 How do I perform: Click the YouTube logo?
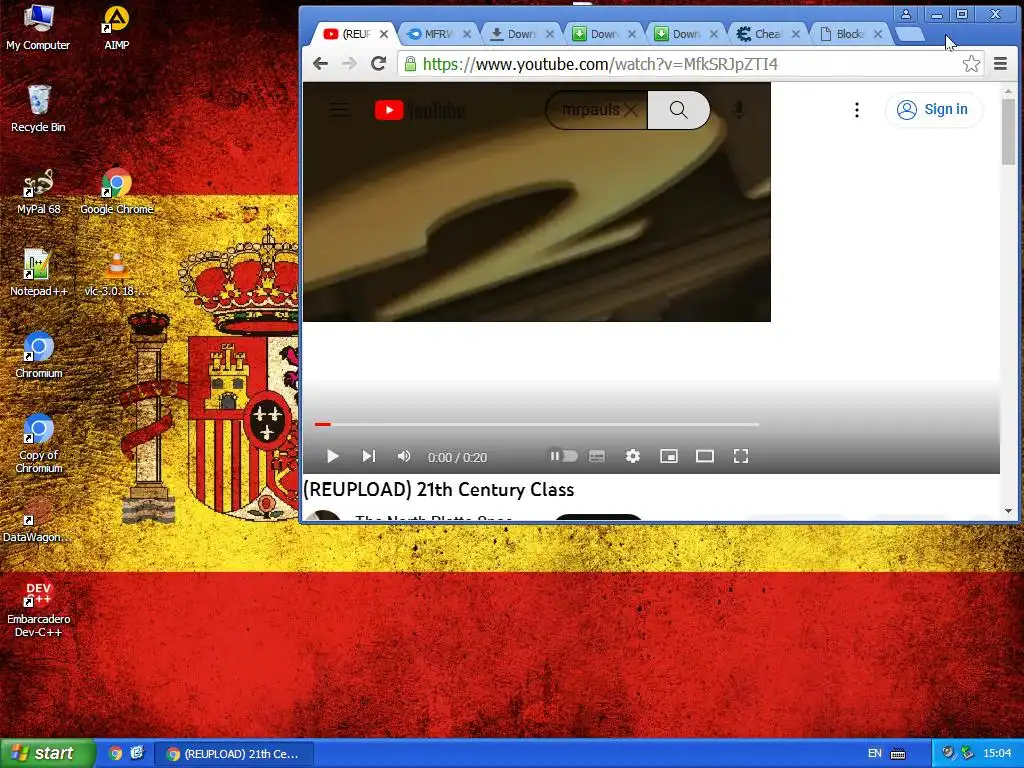419,110
